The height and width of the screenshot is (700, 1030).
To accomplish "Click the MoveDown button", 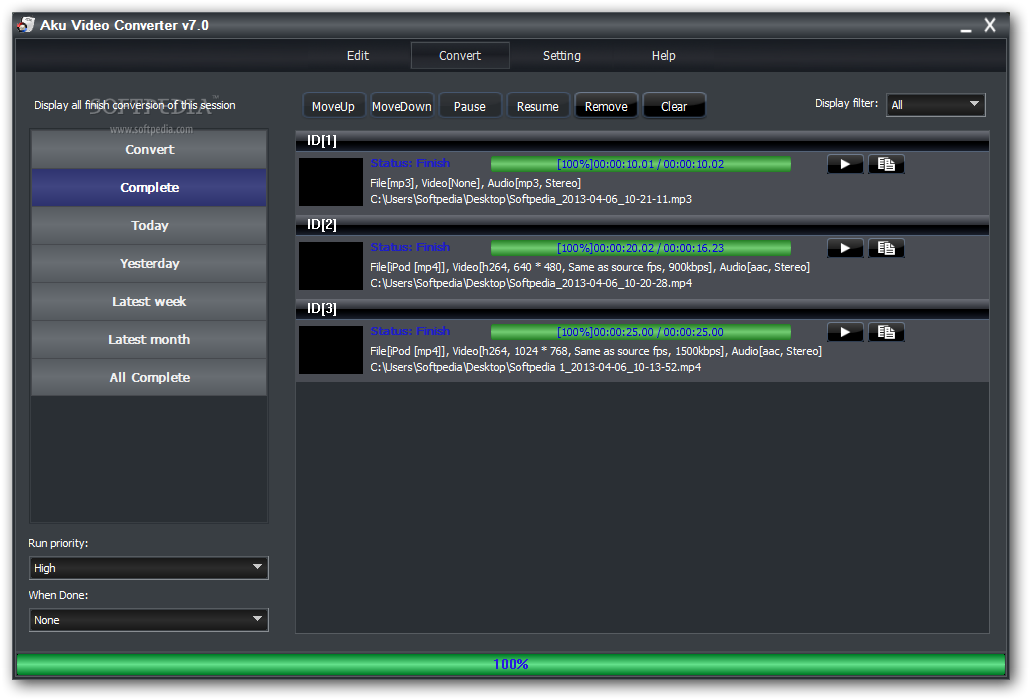I will click(402, 106).
